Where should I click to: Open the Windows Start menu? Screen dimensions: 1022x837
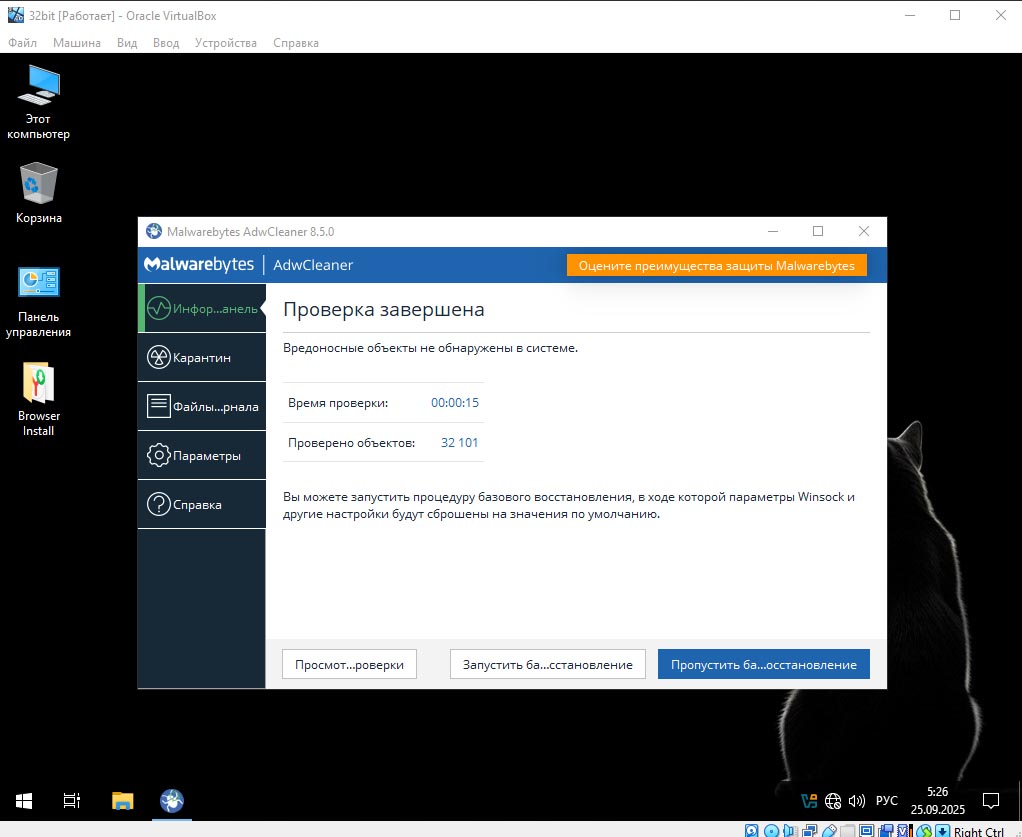pos(24,800)
